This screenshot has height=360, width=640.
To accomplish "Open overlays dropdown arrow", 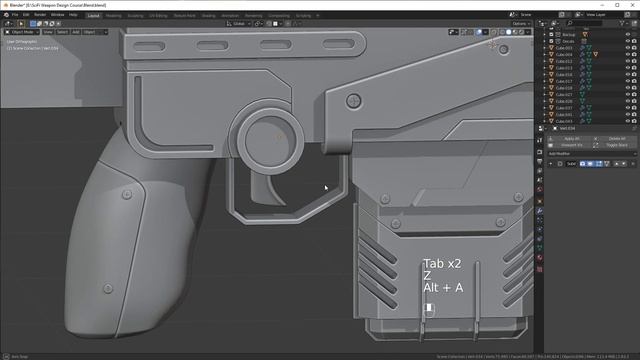I will 485,32.
